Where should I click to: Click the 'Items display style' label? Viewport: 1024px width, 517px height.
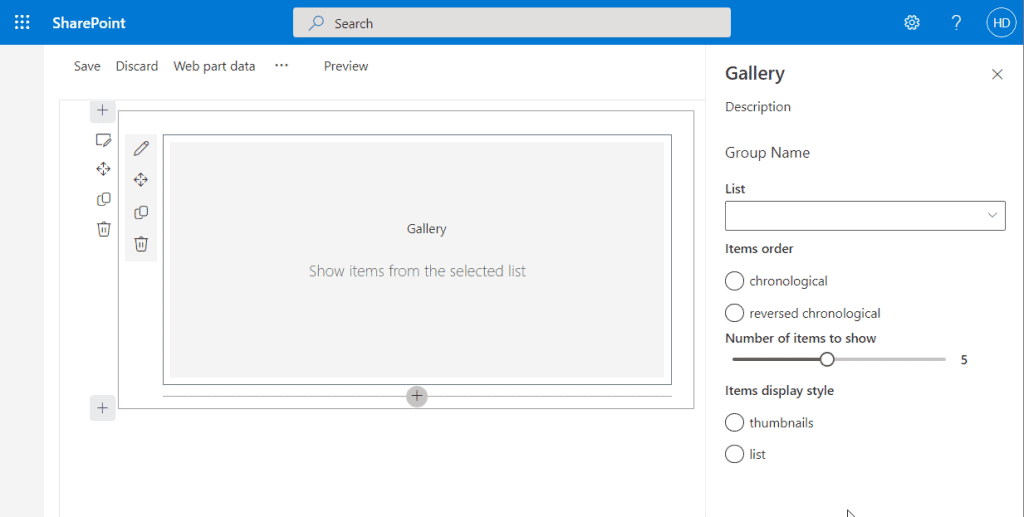point(779,390)
